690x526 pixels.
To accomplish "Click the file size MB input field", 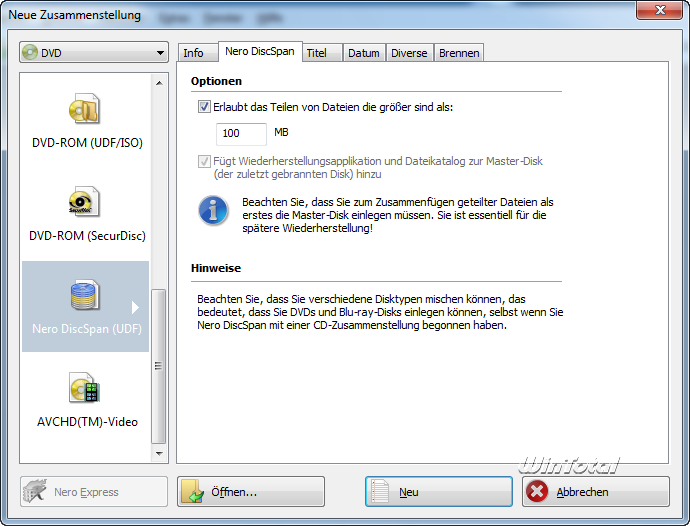I will point(241,134).
